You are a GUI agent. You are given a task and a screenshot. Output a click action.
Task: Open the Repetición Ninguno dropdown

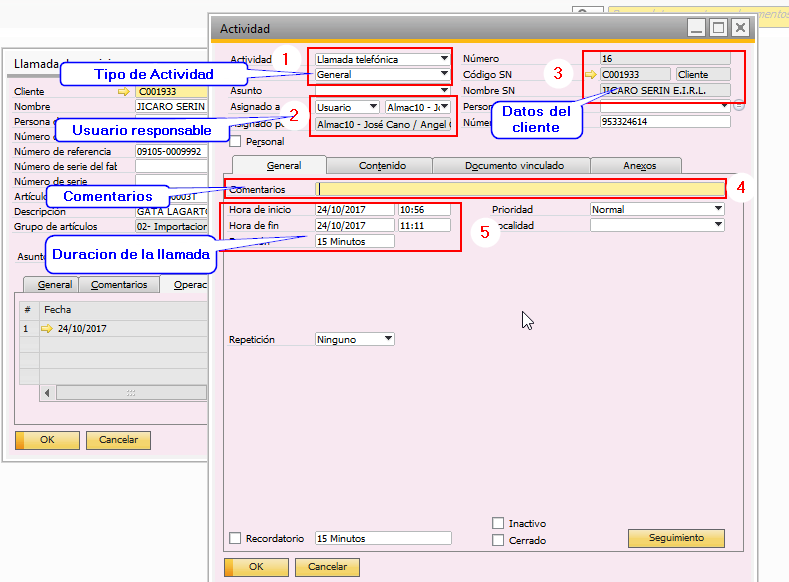(388, 339)
